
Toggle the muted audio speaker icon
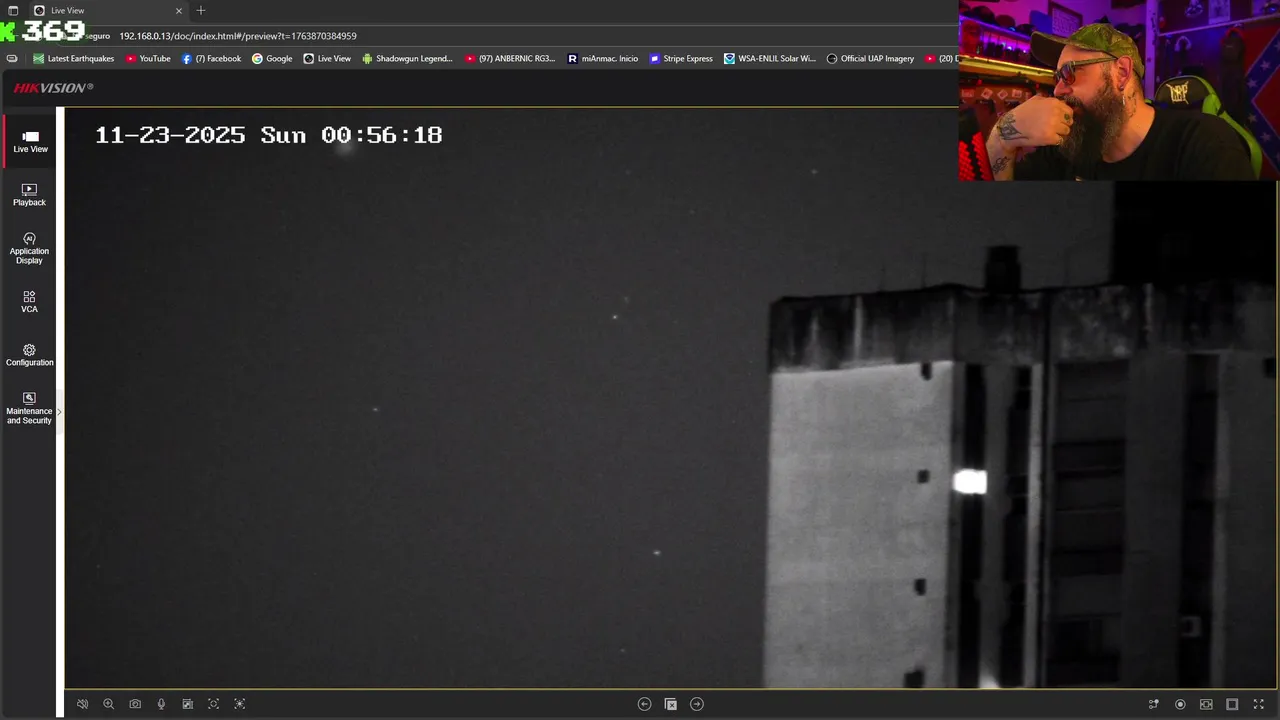tap(83, 704)
